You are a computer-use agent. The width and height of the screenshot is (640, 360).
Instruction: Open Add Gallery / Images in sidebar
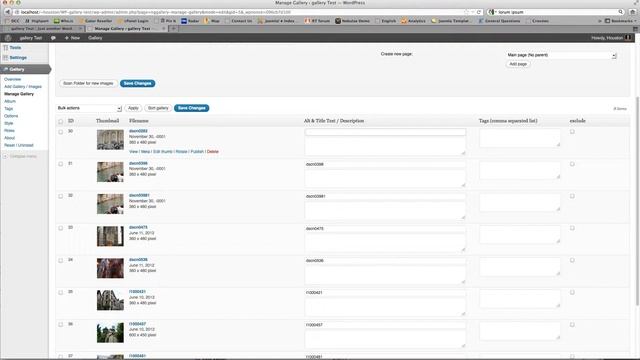point(23,87)
